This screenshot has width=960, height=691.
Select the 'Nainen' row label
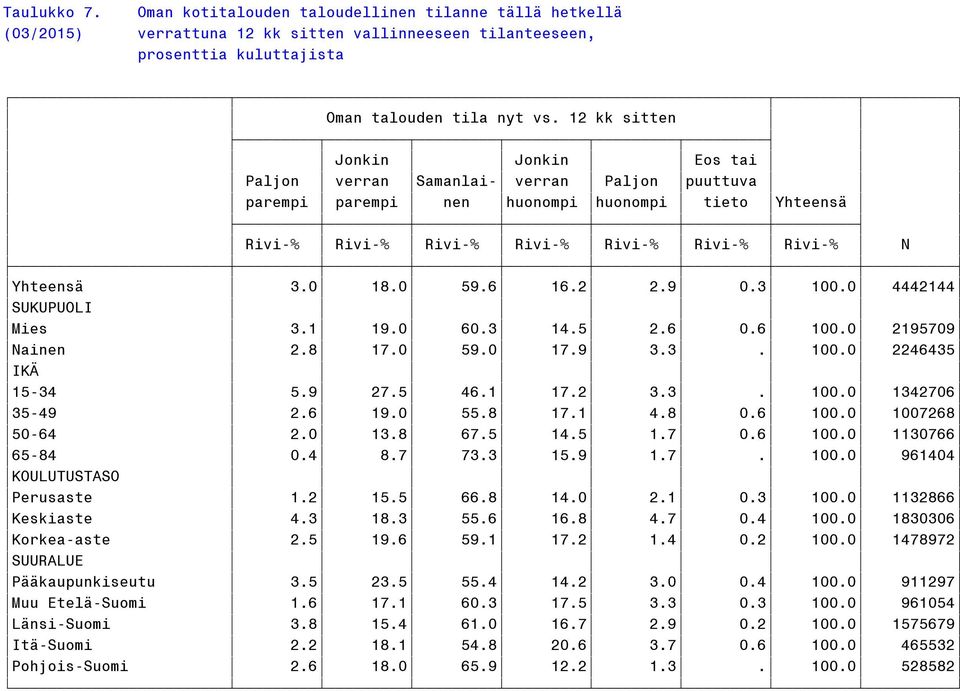coord(39,350)
